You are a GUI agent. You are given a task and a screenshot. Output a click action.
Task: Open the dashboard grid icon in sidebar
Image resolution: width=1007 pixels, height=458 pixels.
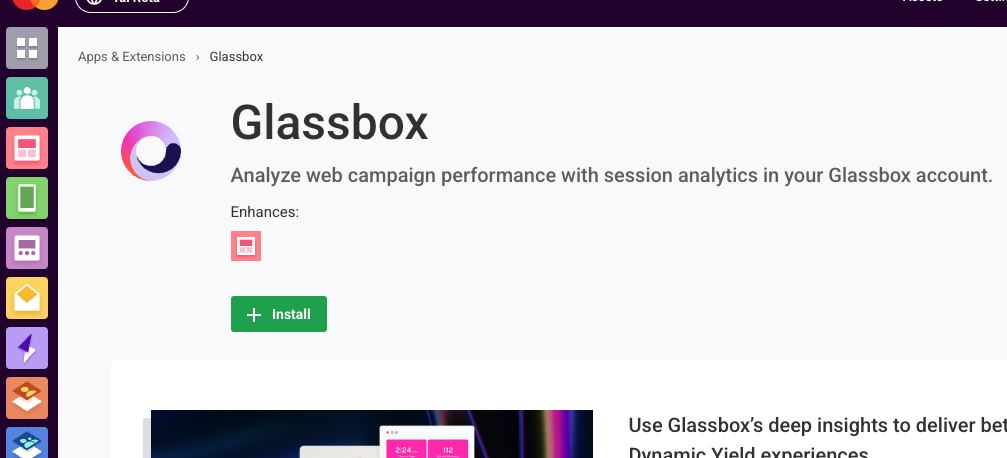[x=27, y=48]
